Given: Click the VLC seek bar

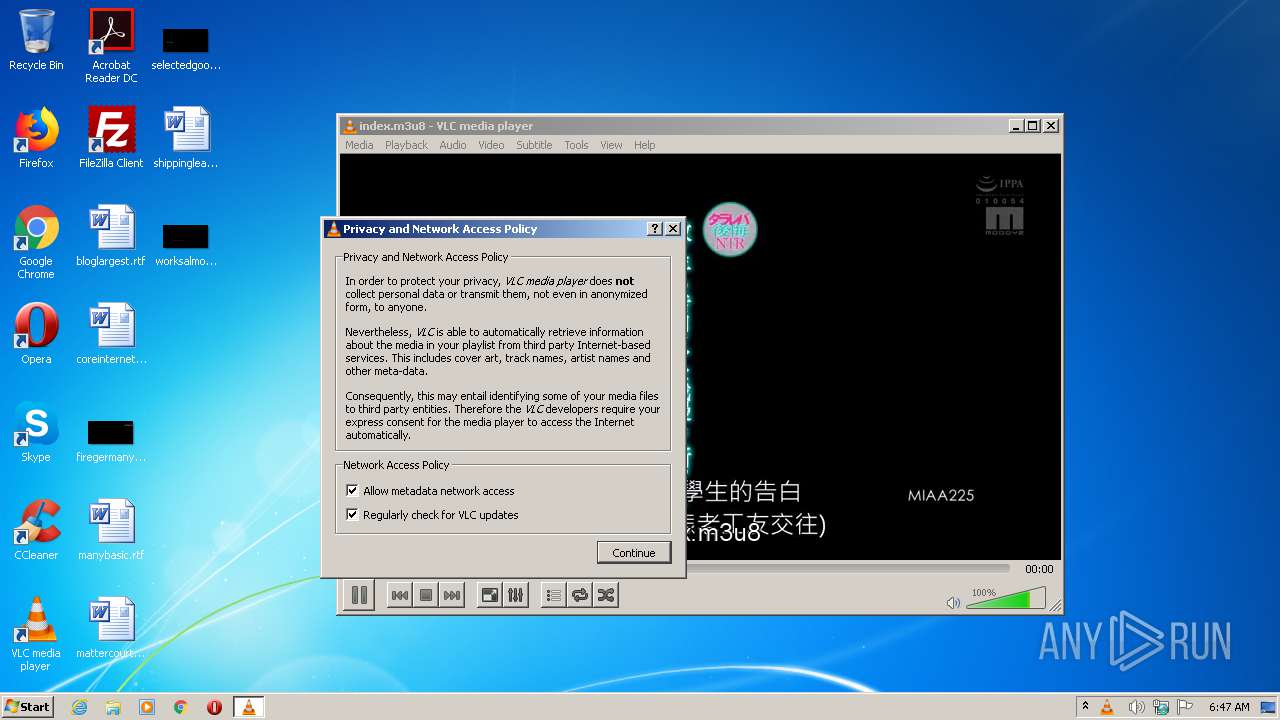Looking at the screenshot, I should tap(850, 568).
